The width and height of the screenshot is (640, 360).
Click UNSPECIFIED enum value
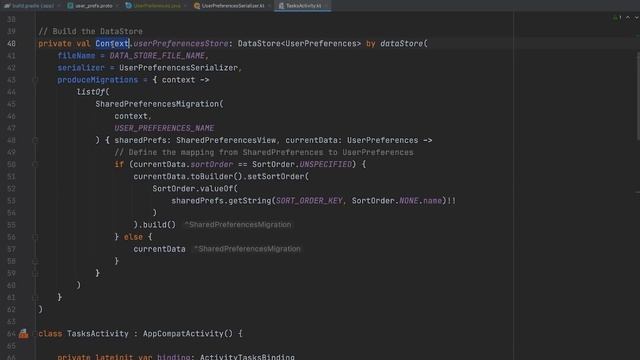326,164
